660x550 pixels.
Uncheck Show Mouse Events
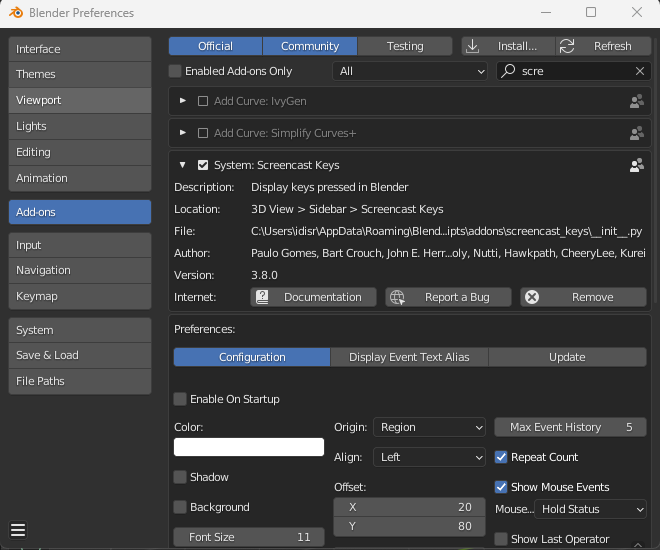501,487
